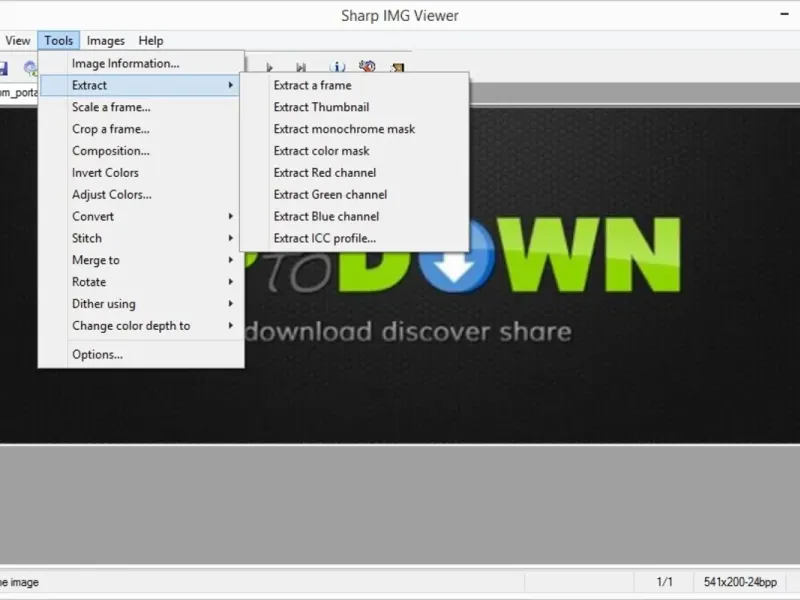Click the save floppy disk toolbar icon
This screenshot has width=800, height=600.
(3, 68)
